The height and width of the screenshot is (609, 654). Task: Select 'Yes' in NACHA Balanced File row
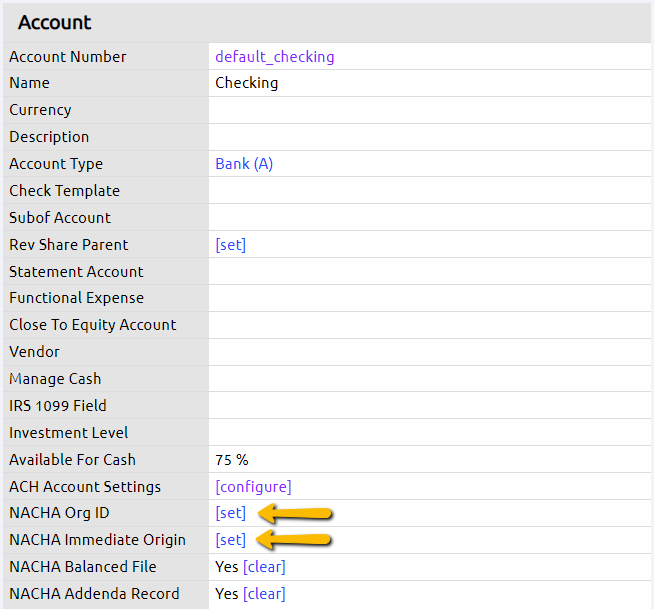click(226, 567)
